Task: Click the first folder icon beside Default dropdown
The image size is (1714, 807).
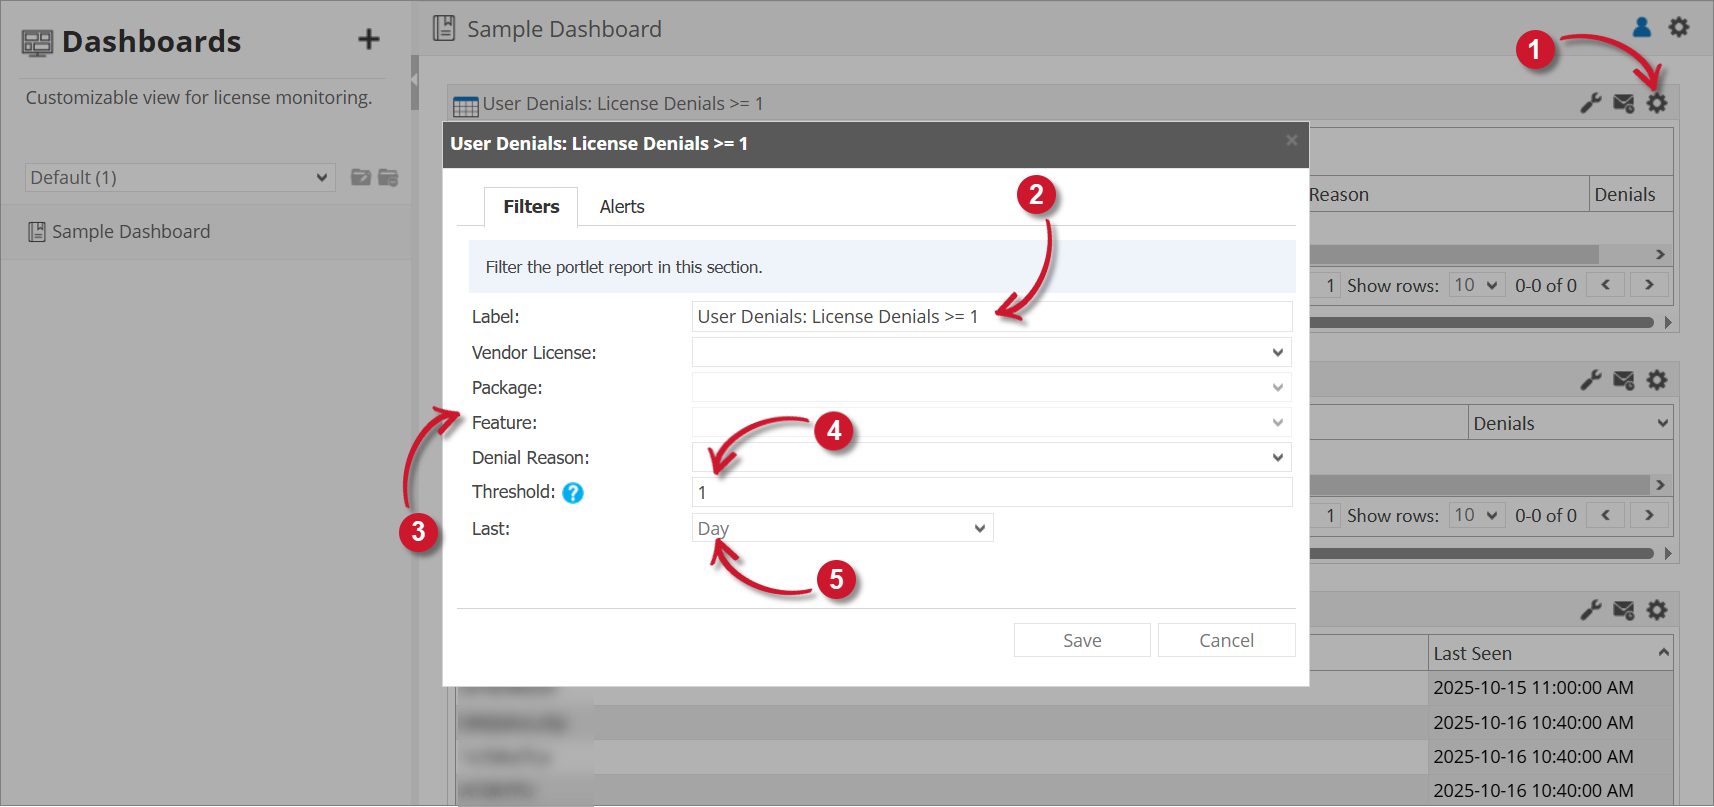Action: (x=361, y=177)
